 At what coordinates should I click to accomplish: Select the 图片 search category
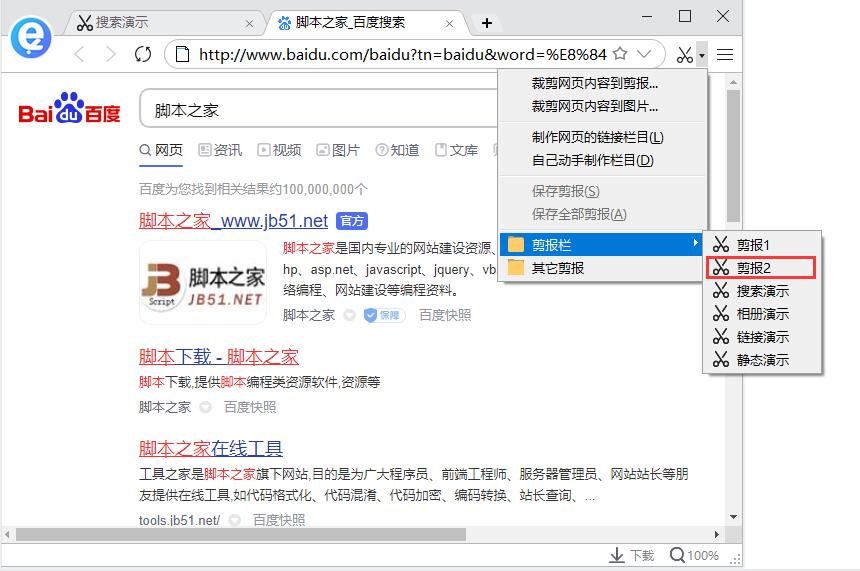338,150
